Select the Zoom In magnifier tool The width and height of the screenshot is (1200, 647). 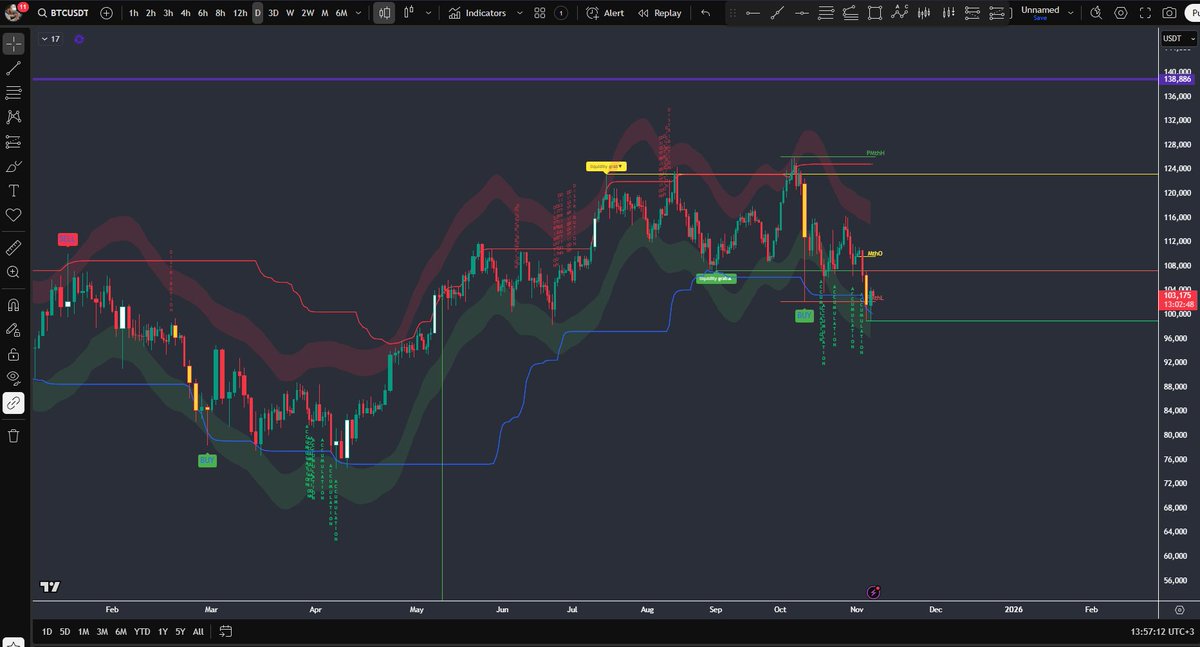[13, 272]
